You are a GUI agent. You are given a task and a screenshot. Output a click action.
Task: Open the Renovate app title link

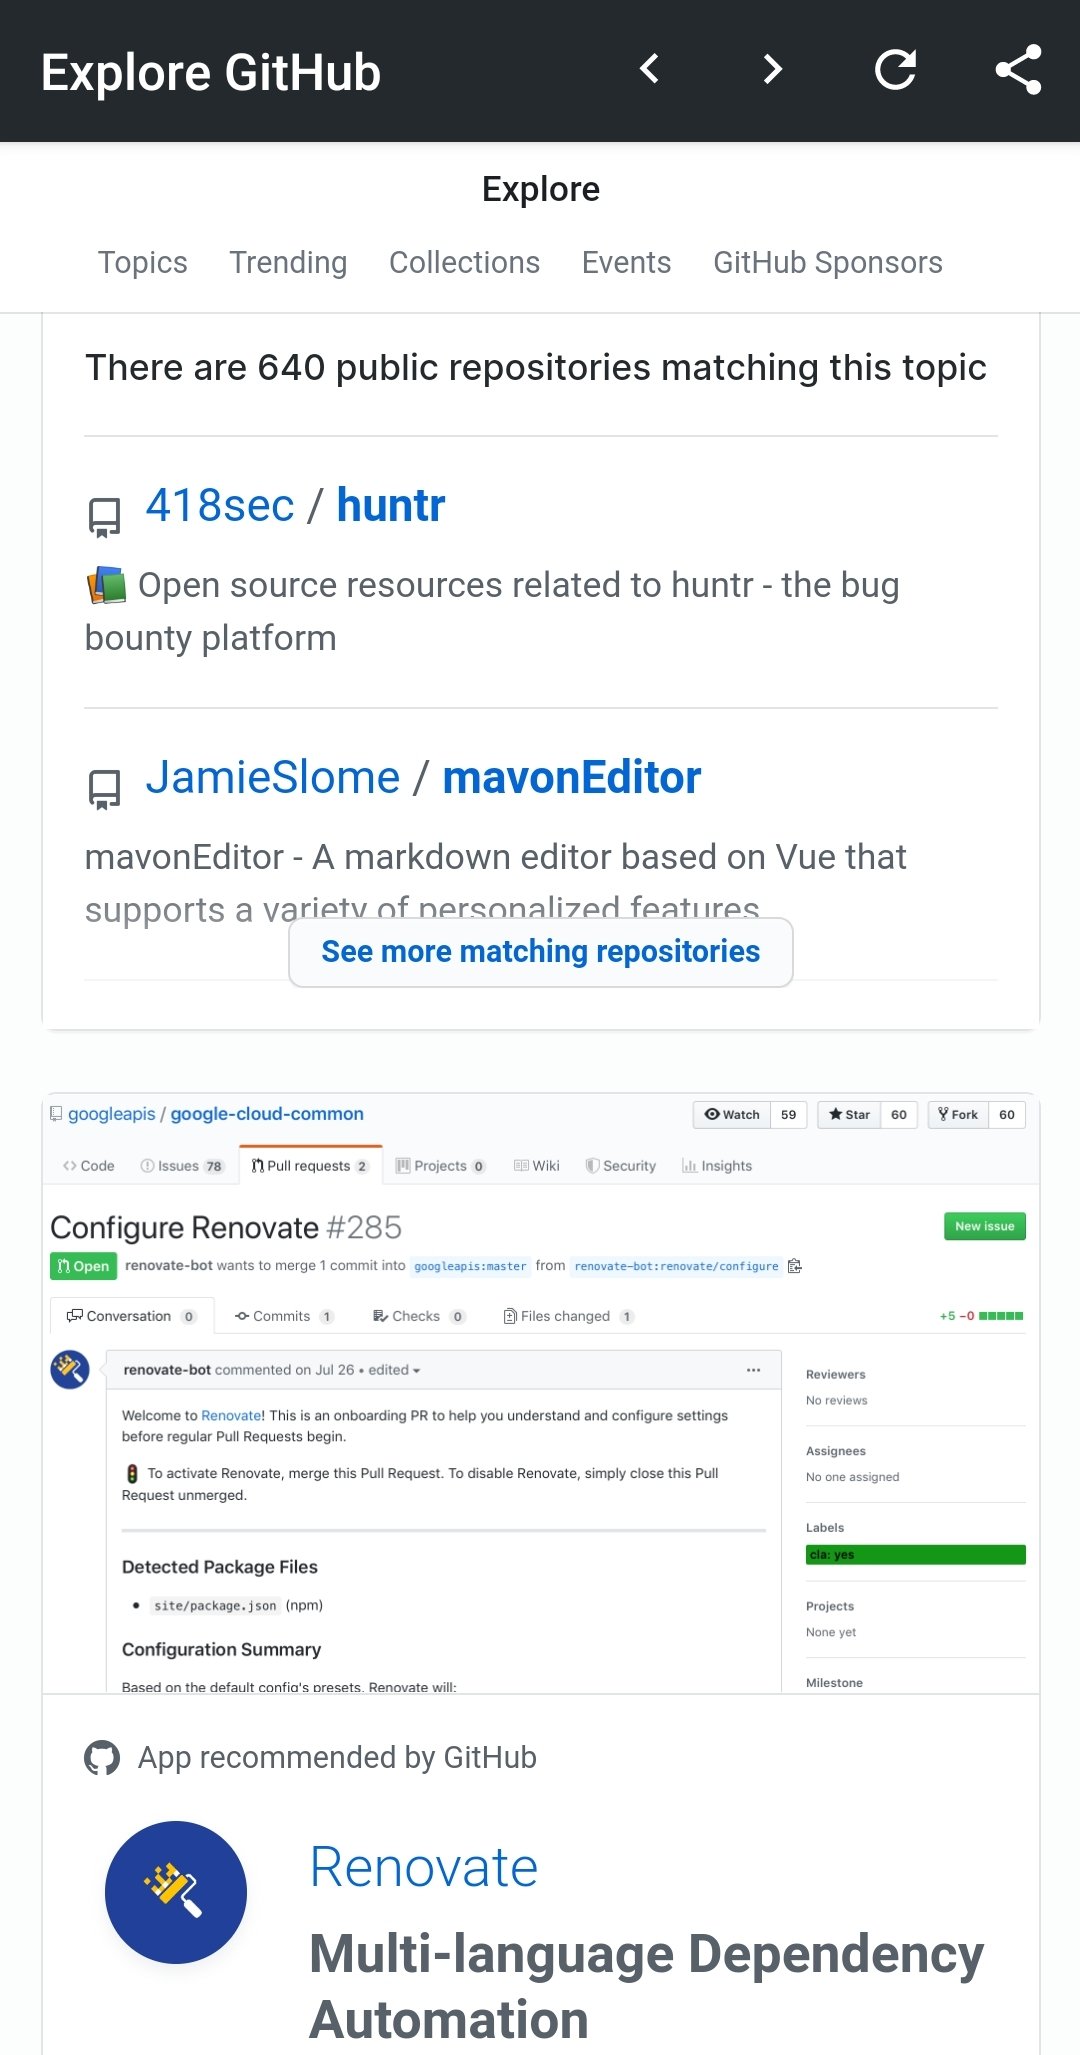pyautogui.click(x=424, y=1868)
